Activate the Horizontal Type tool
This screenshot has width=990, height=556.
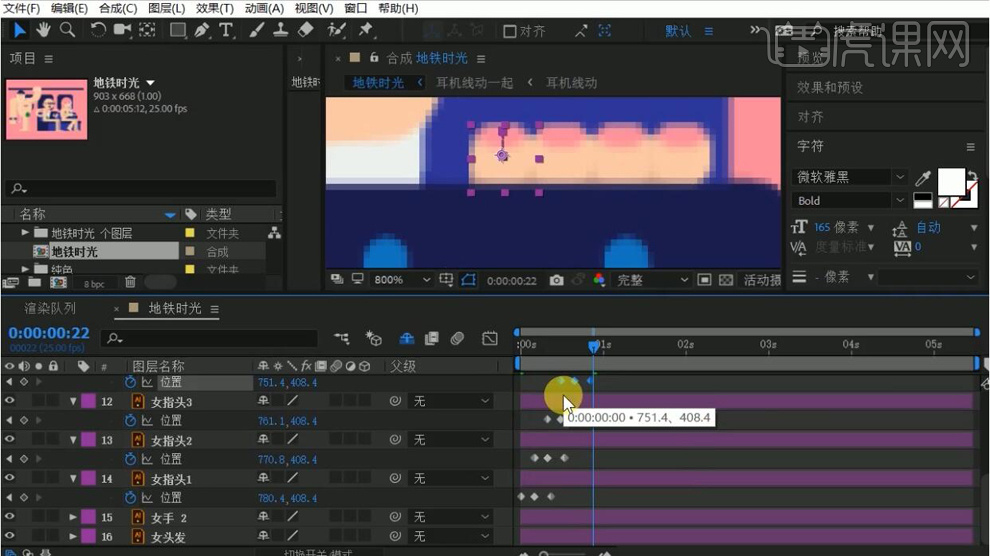pyautogui.click(x=226, y=30)
